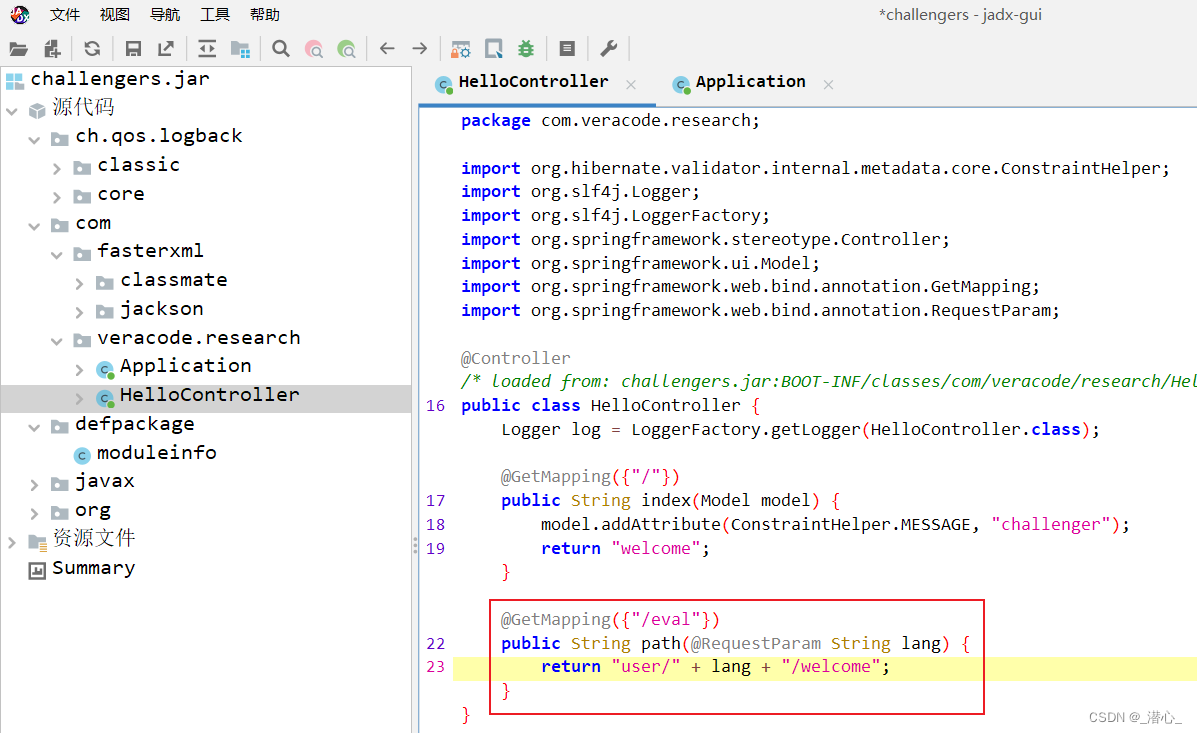Select moduleinfo class in tree
The image size is (1197, 733).
pos(156,453)
